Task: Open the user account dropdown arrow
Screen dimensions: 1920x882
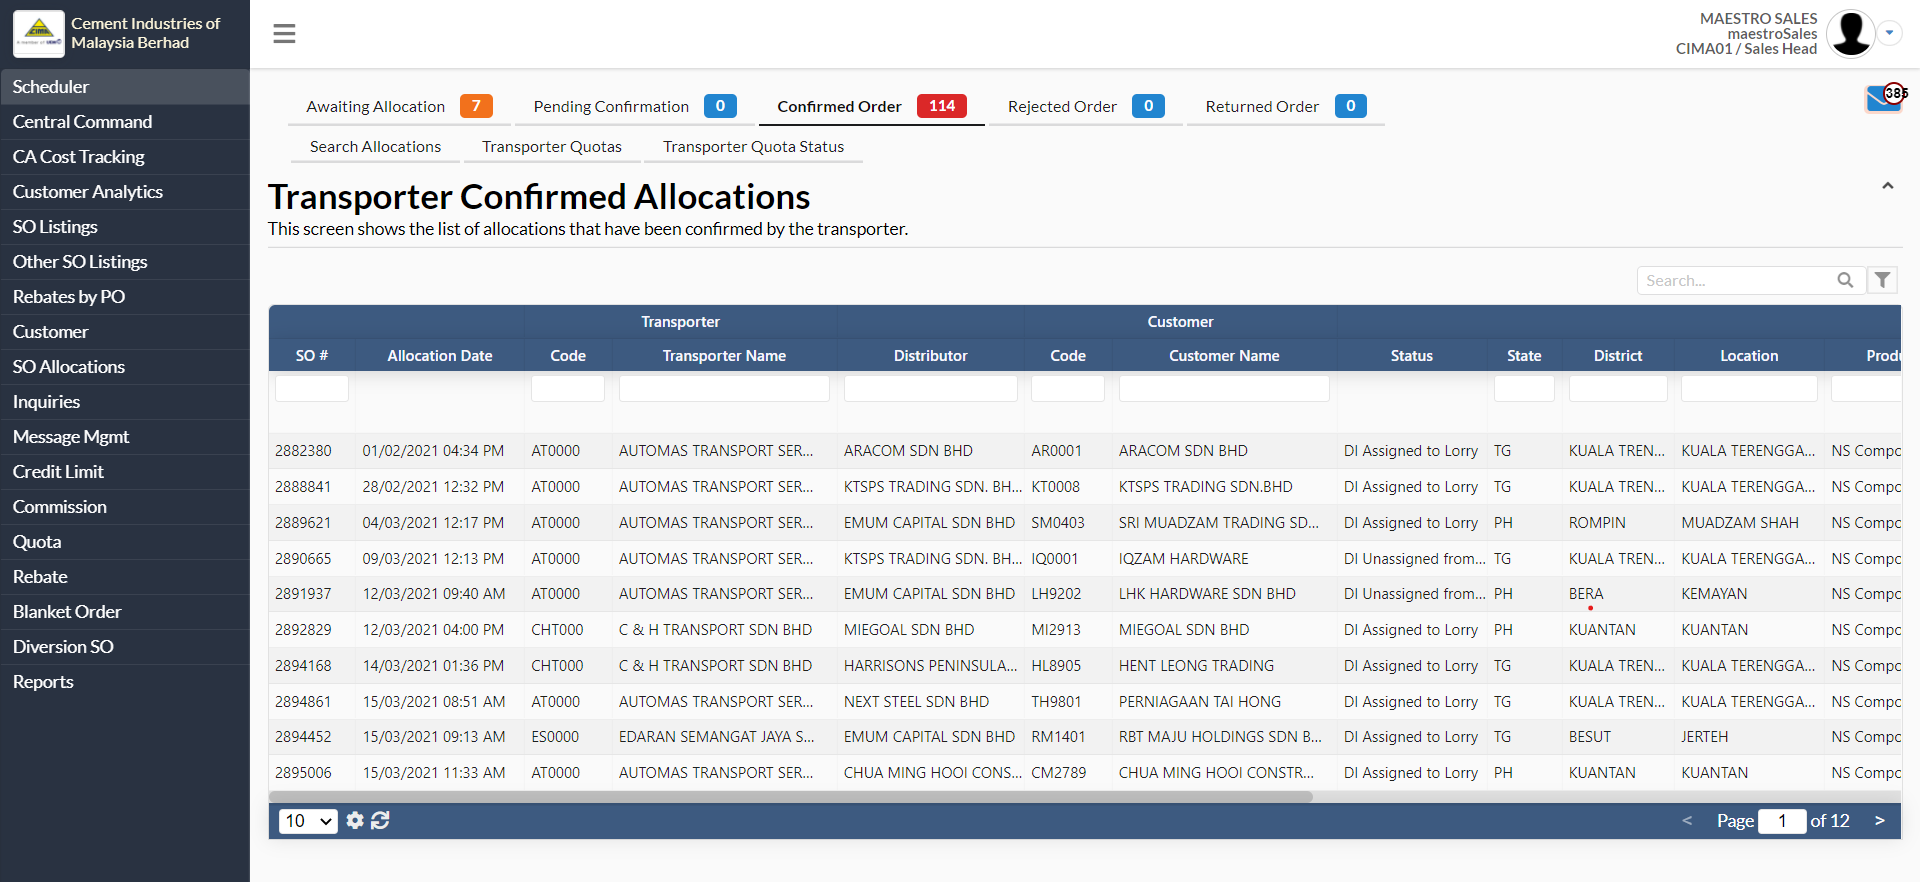Action: 1889,33
